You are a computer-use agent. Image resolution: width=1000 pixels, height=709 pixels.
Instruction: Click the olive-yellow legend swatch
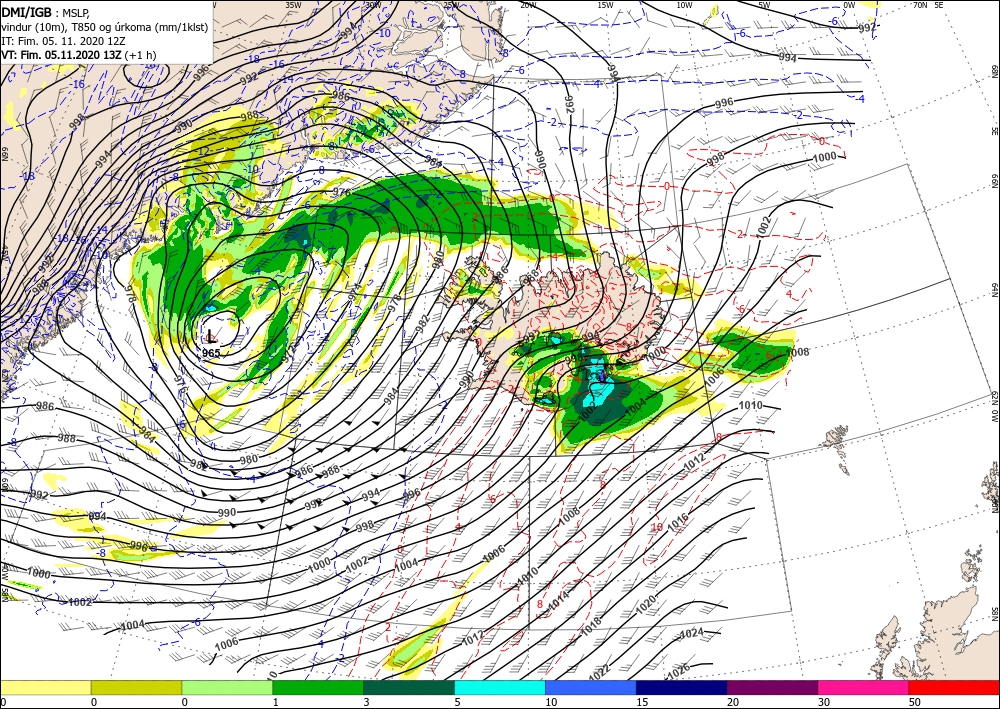coord(136,687)
